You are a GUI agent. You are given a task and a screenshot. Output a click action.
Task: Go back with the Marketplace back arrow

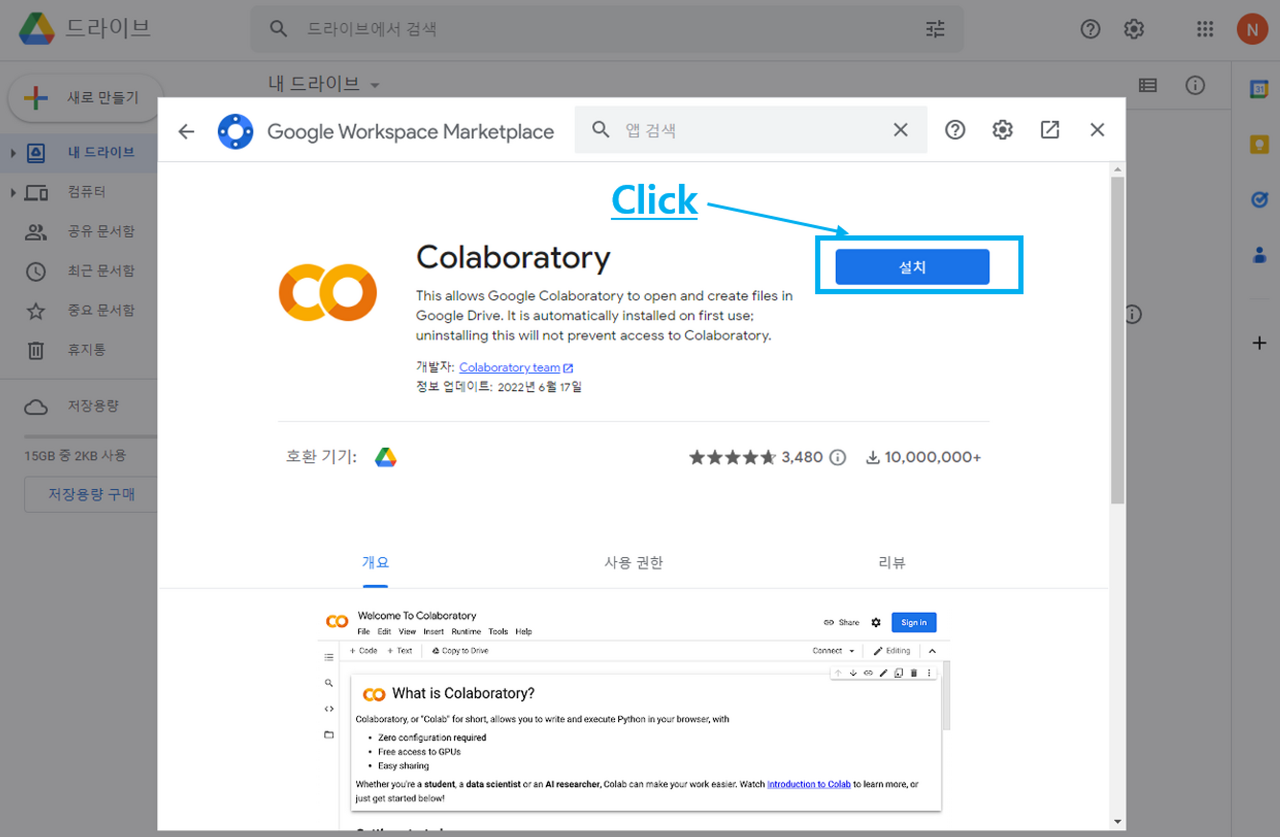pos(186,131)
